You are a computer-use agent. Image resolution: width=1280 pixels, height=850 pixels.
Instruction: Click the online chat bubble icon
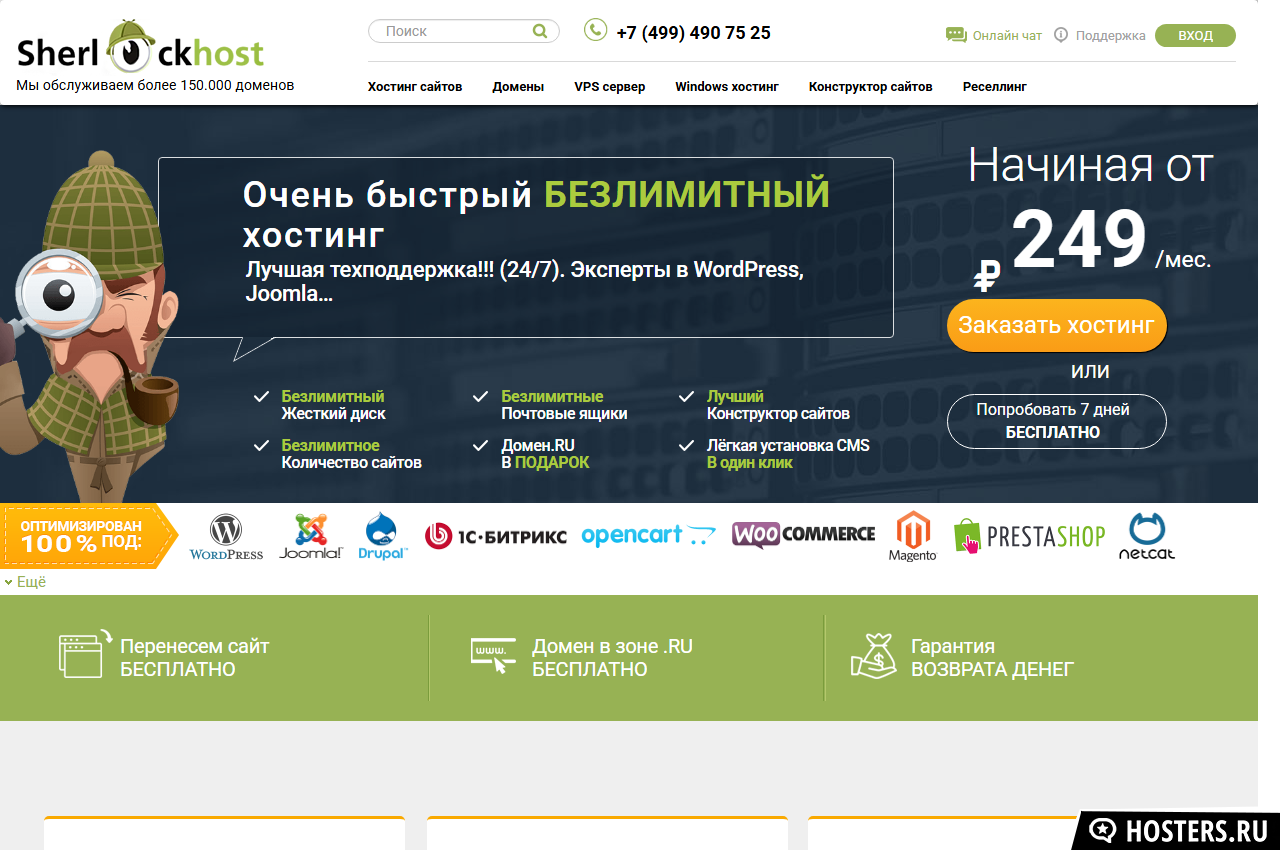[x=956, y=35]
